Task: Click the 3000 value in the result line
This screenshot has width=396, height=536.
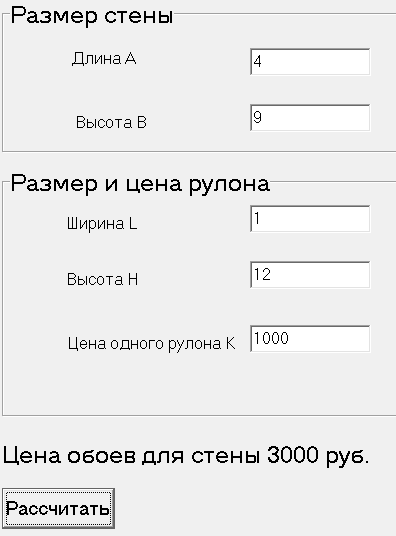Action: pyautogui.click(x=292, y=455)
